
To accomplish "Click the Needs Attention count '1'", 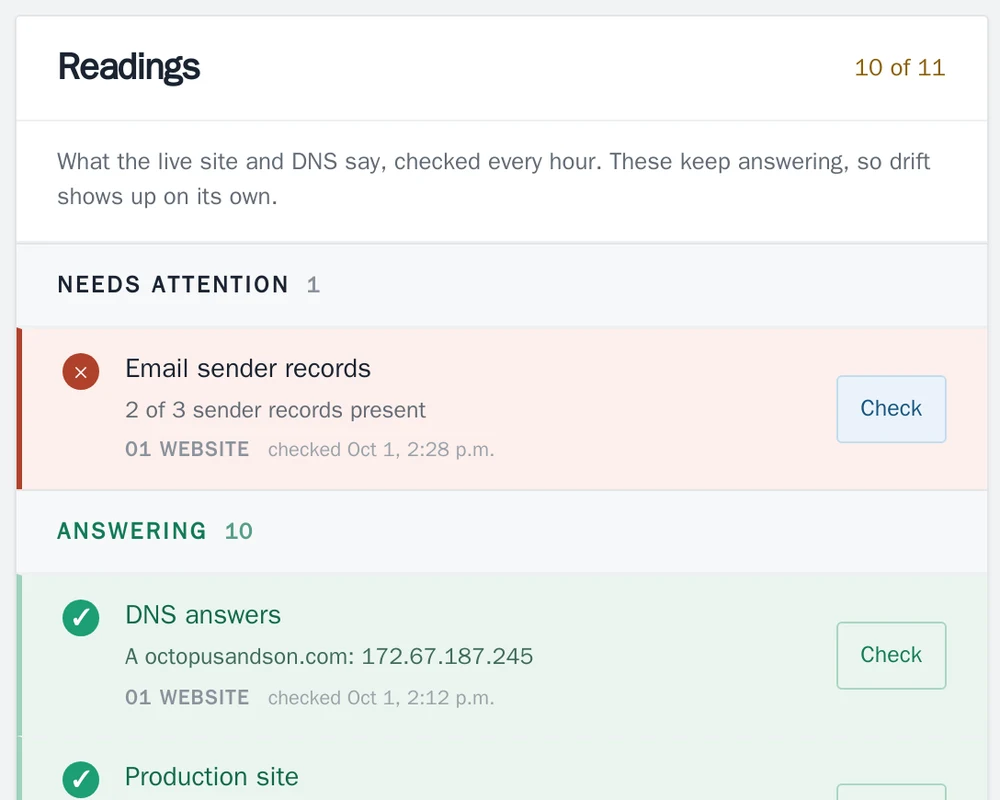I will point(313,285).
